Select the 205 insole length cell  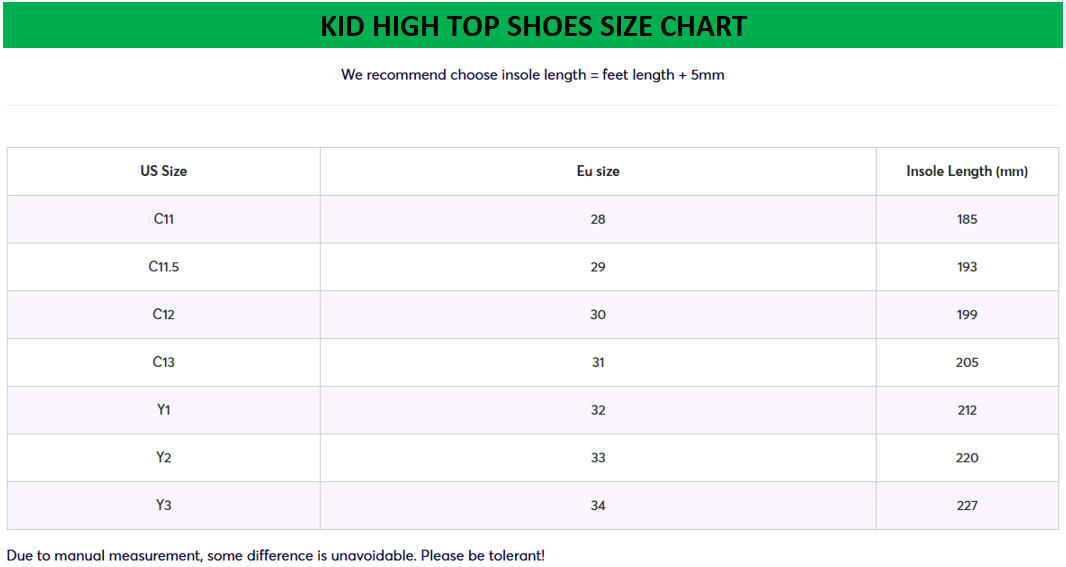coord(967,362)
